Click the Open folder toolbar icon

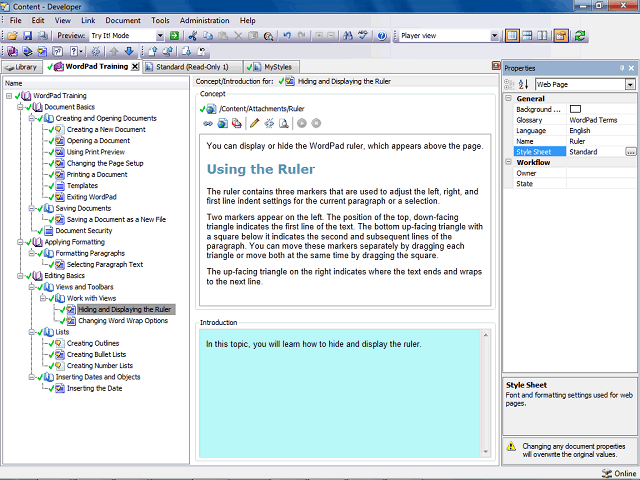click(x=12, y=36)
